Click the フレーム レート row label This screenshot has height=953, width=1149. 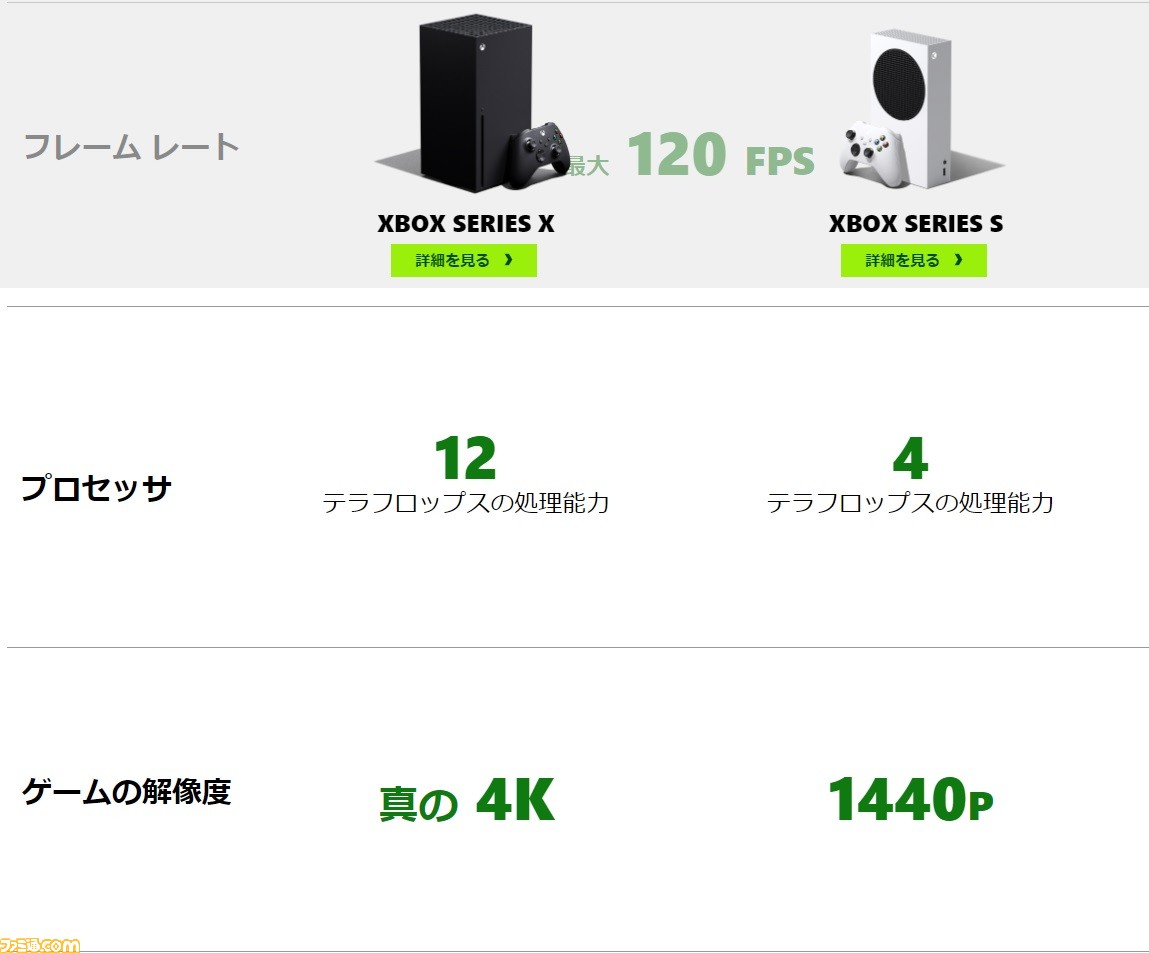(131, 147)
